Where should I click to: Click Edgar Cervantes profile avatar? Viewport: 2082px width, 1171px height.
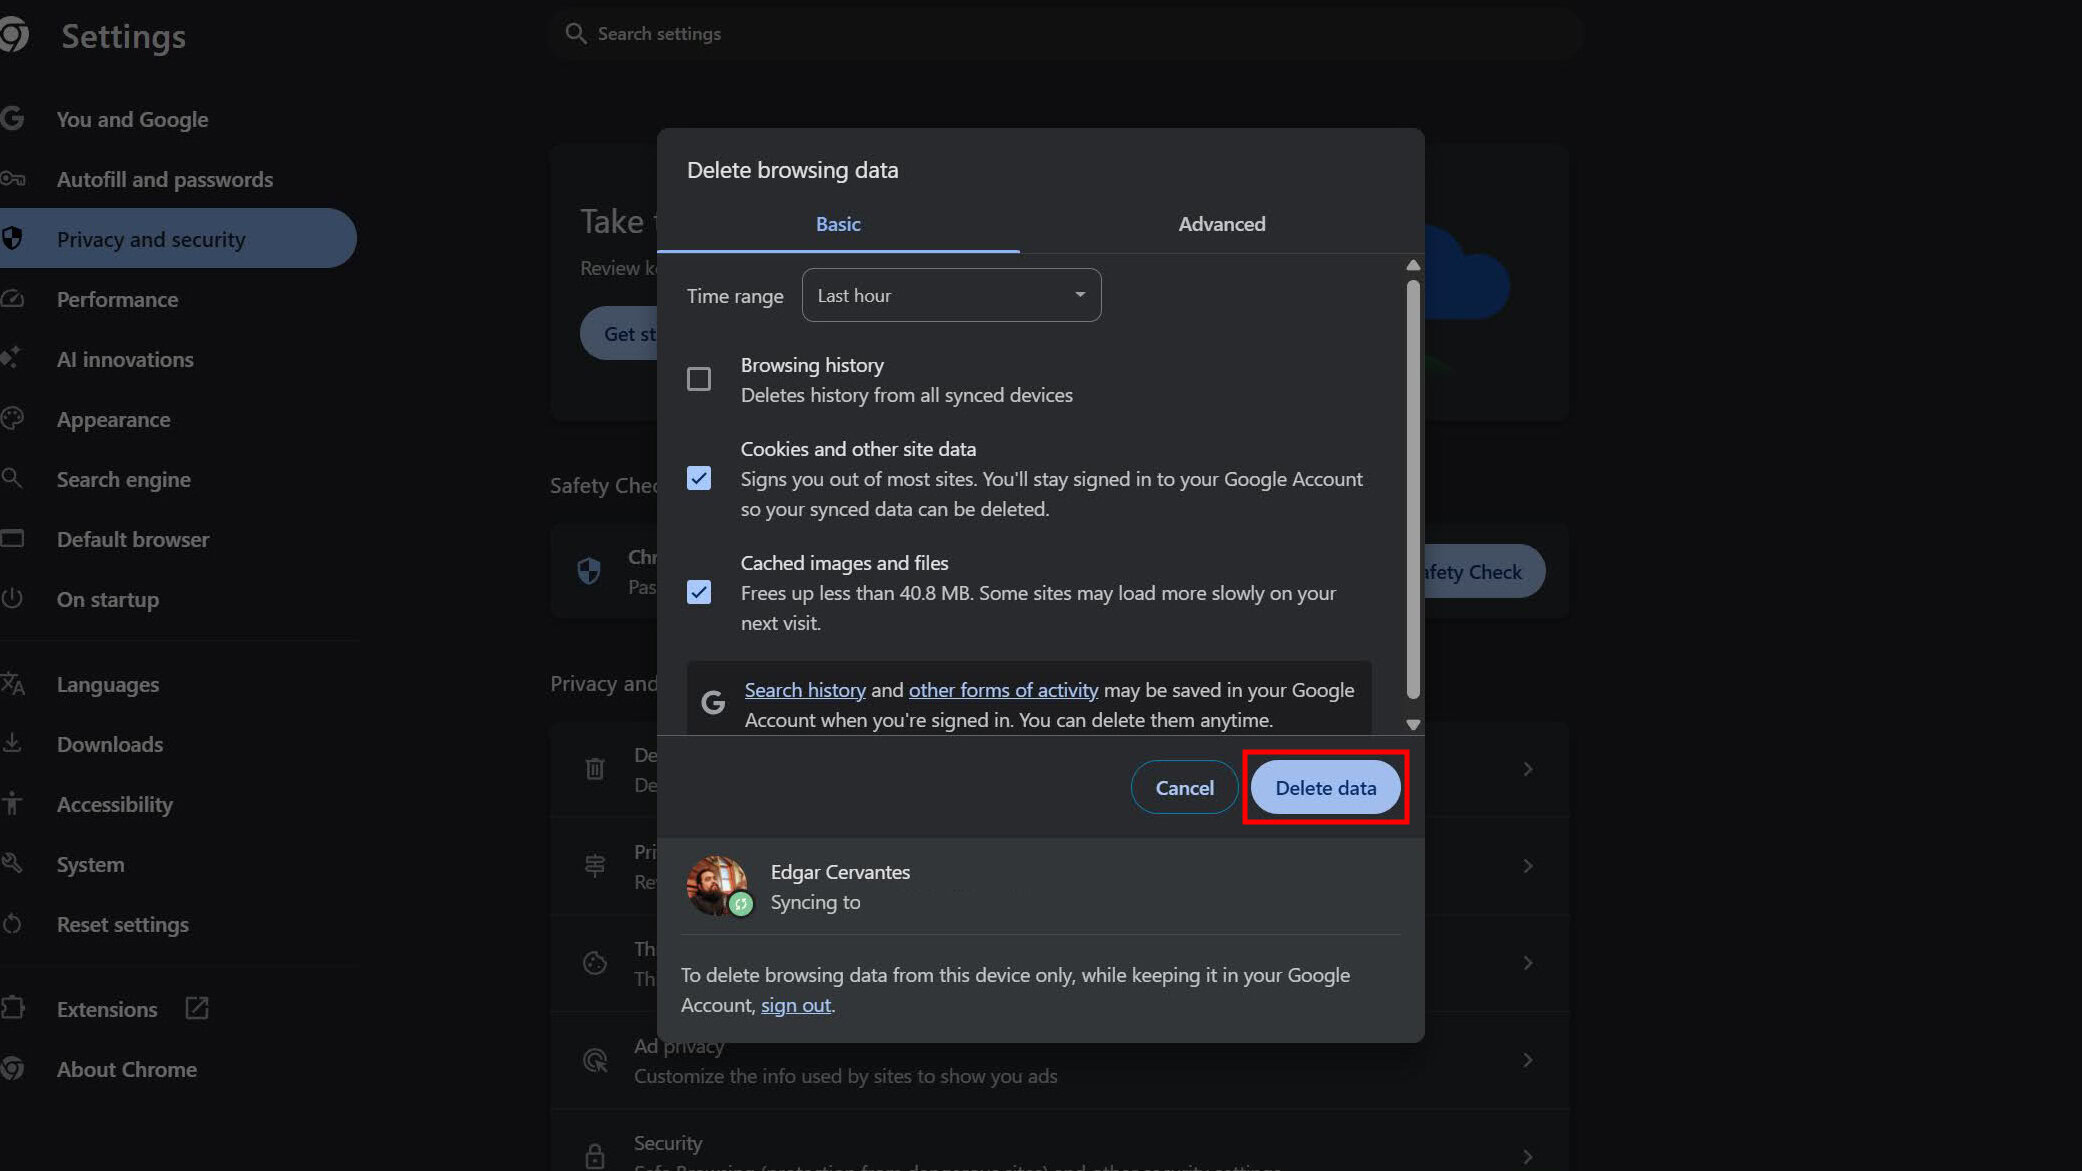pos(717,885)
